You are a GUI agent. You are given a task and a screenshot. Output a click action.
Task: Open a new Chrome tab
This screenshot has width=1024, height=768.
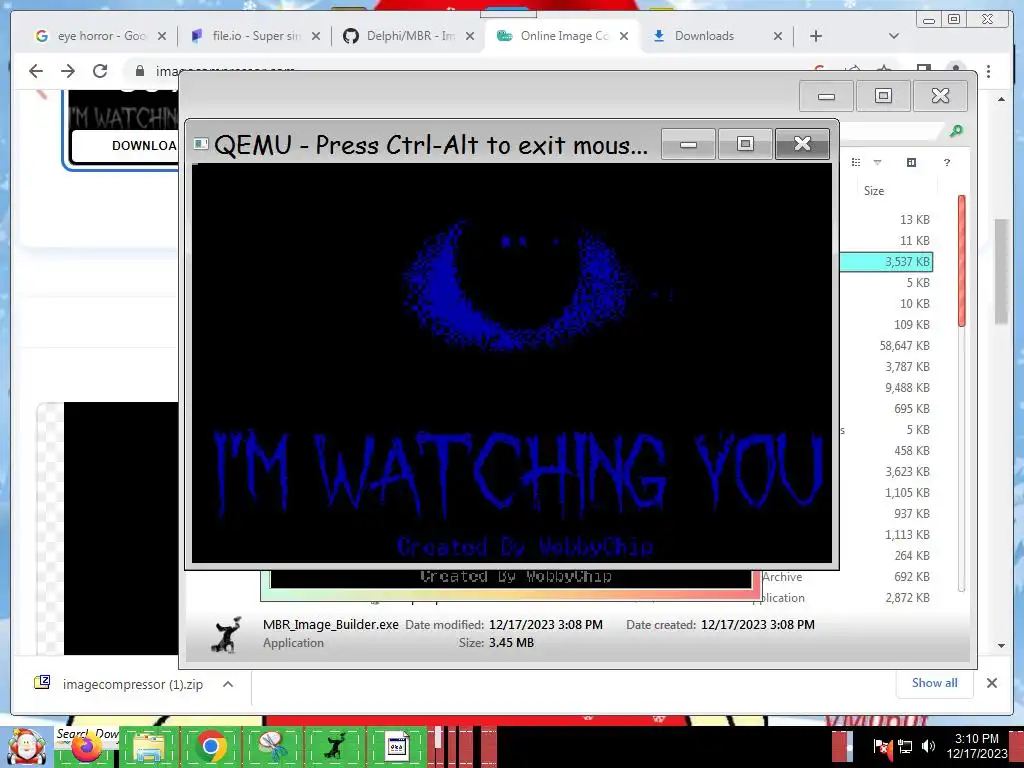816,36
